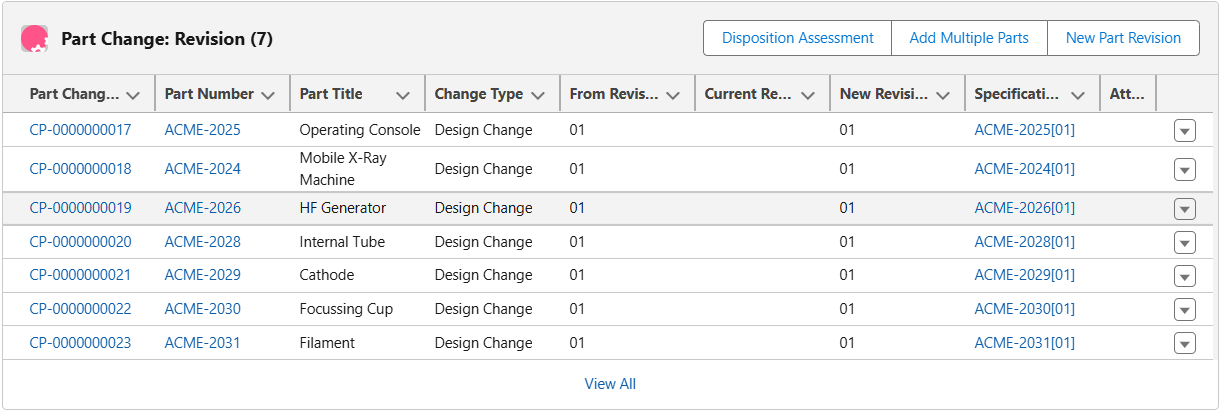Open Current Revision column chevron menu
The width and height of the screenshot is (1221, 413).
point(807,95)
